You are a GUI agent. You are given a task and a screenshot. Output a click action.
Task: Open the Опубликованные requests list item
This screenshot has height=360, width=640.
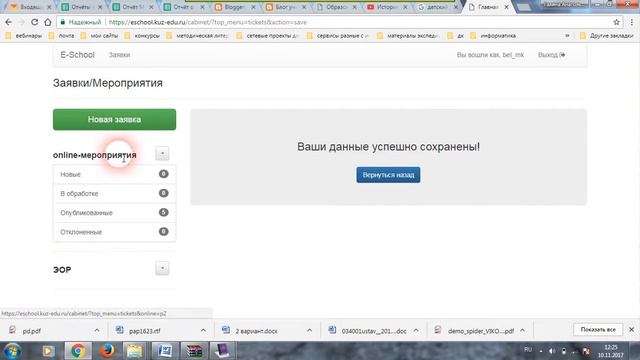(x=114, y=213)
